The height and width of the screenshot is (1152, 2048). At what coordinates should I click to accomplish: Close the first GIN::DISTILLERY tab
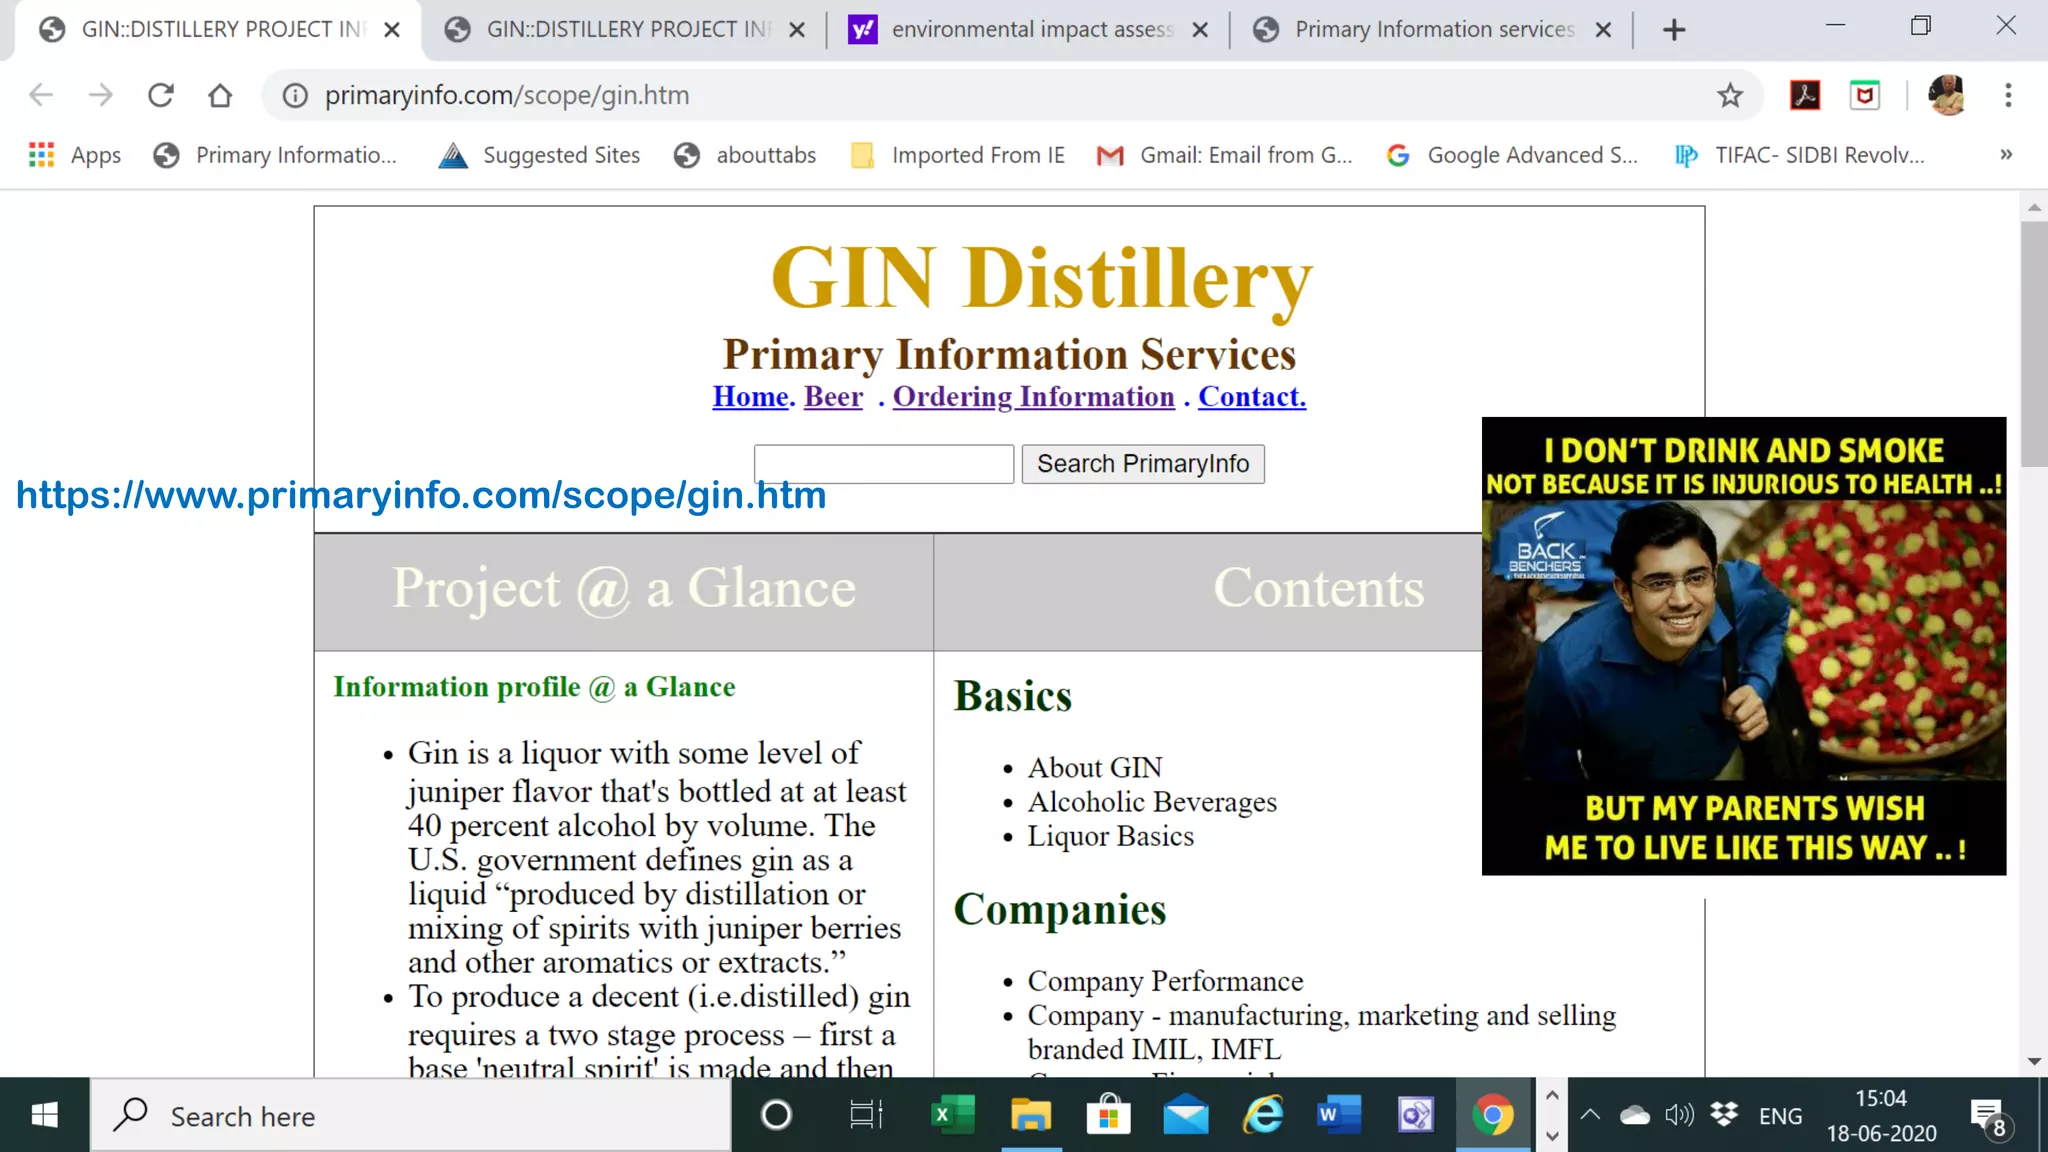click(392, 30)
